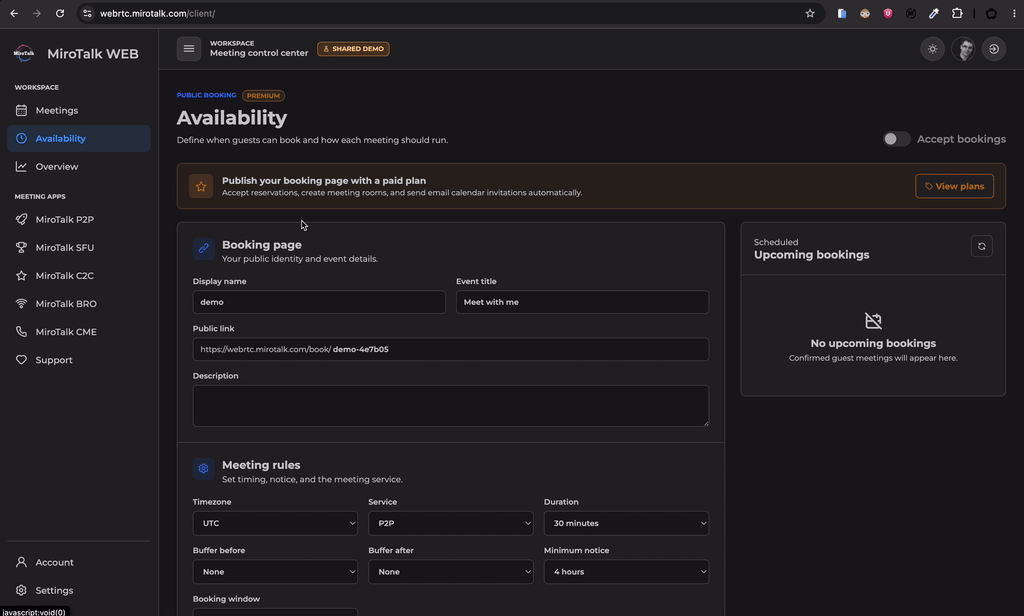Switch theme with the sun icon

(x=933, y=49)
